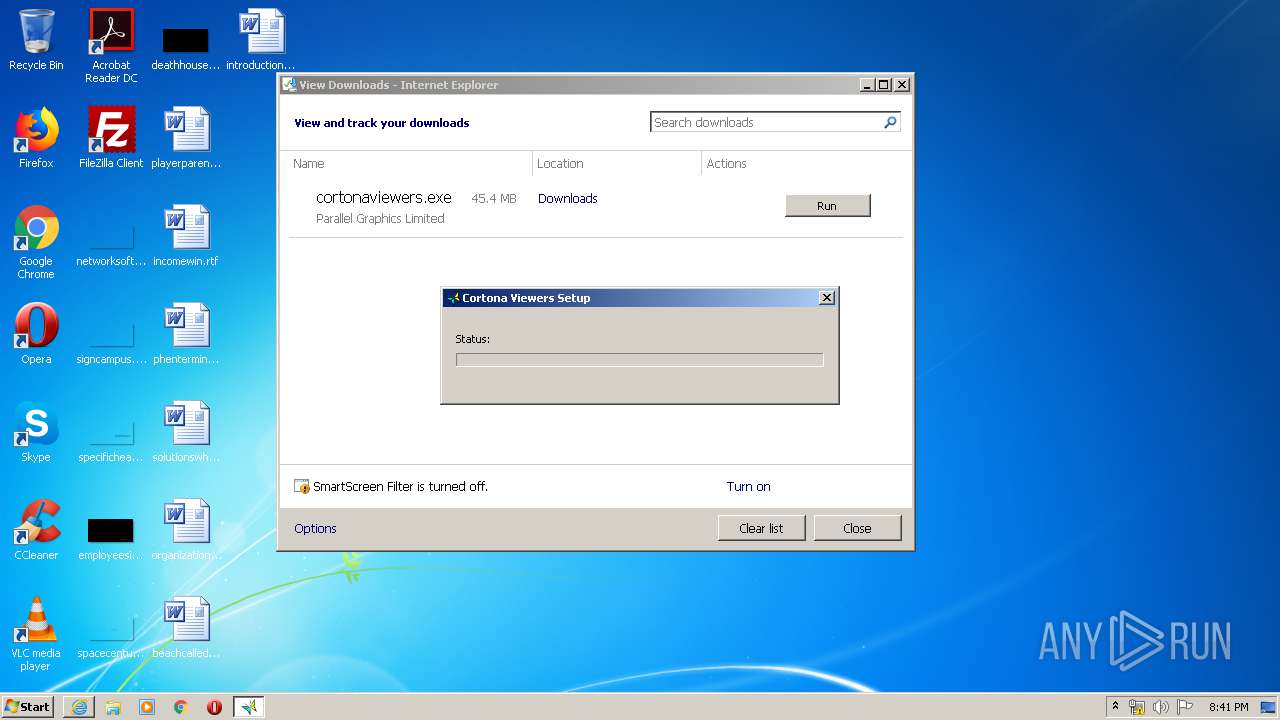The width and height of the screenshot is (1280, 720).
Task: Turn on SmartScreen Filter
Action: tap(748, 487)
